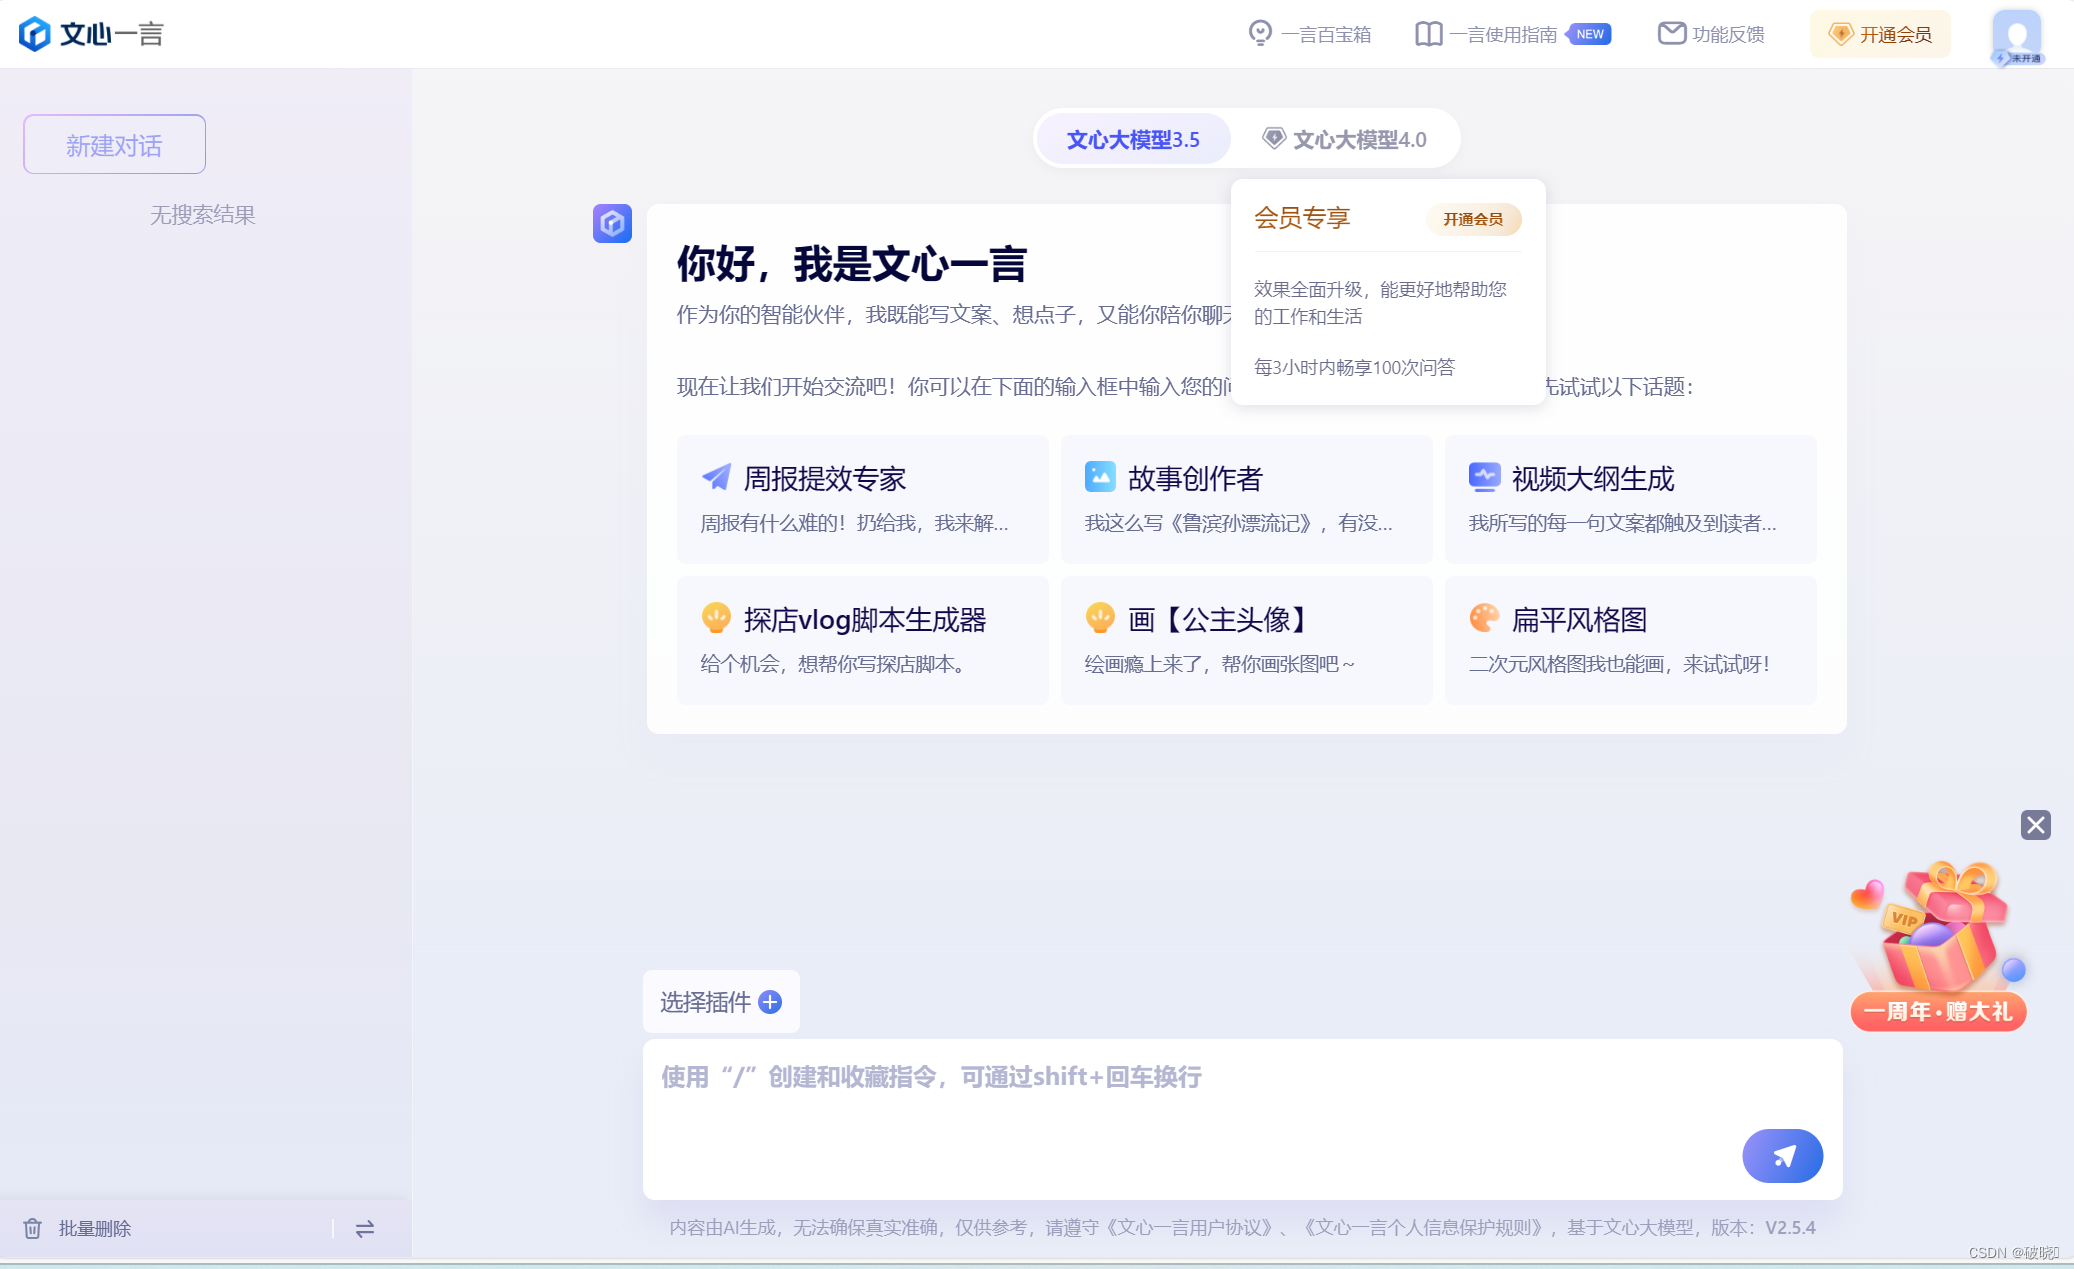This screenshot has height=1269, width=2074.
Task: Click 效果全面升级 description in popup
Action: click(x=1380, y=302)
